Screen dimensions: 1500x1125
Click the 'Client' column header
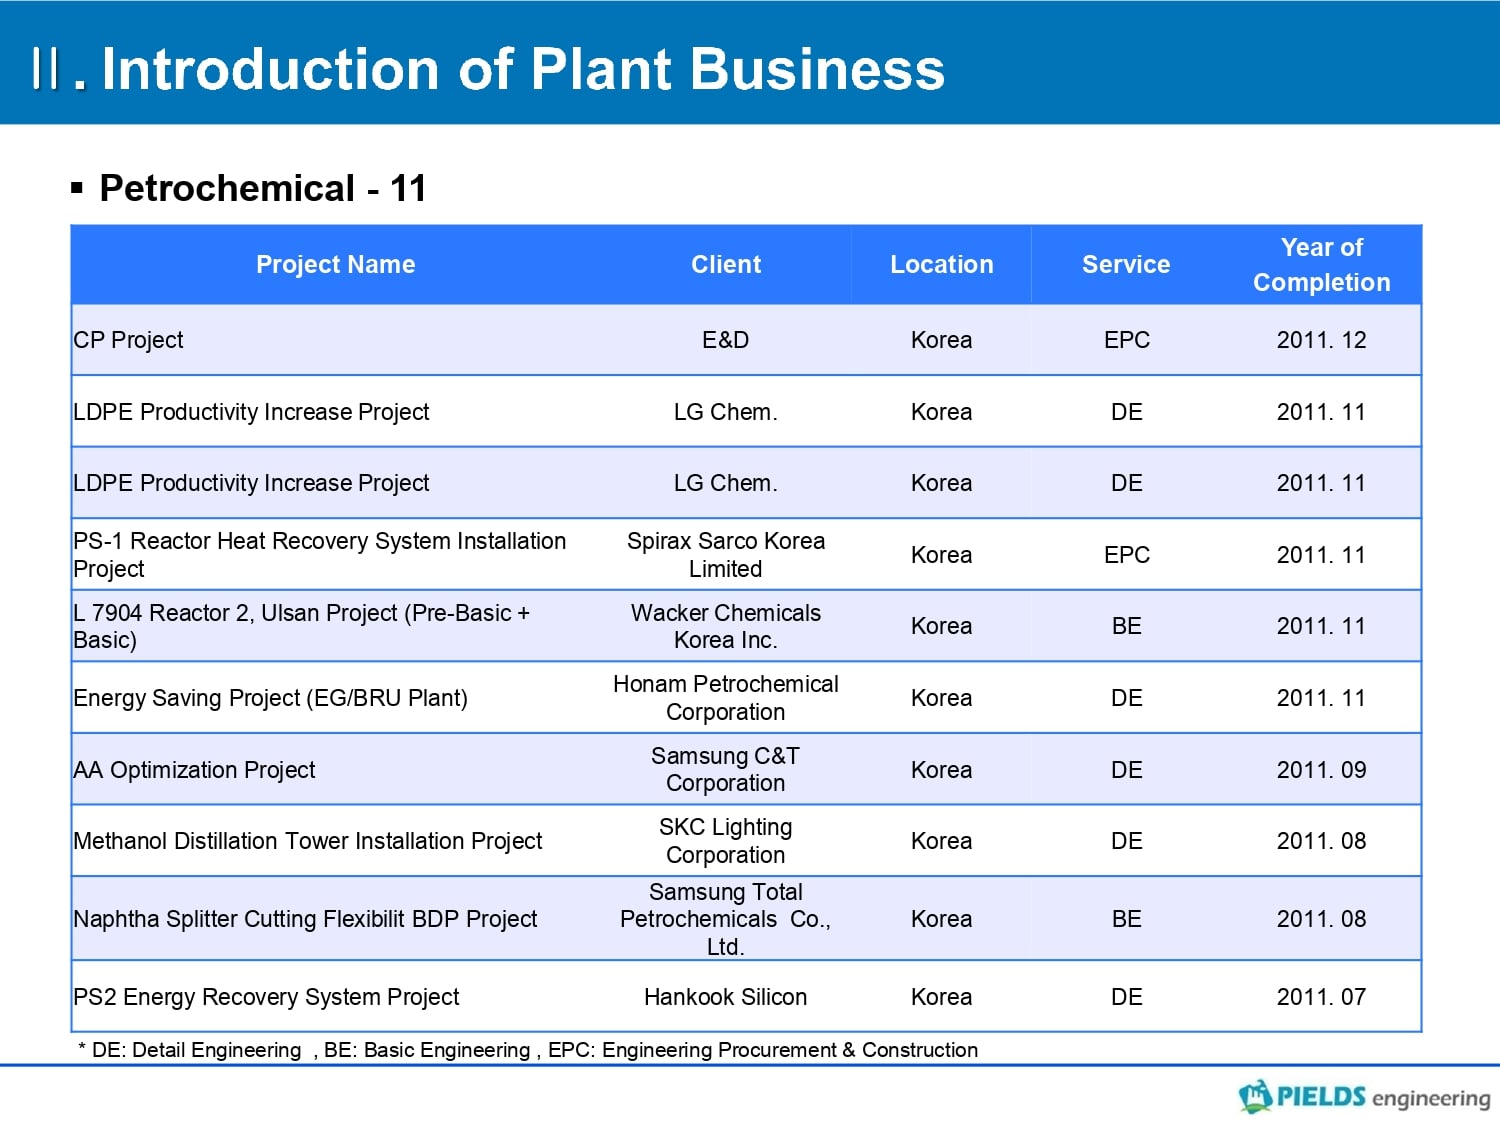pyautogui.click(x=726, y=264)
